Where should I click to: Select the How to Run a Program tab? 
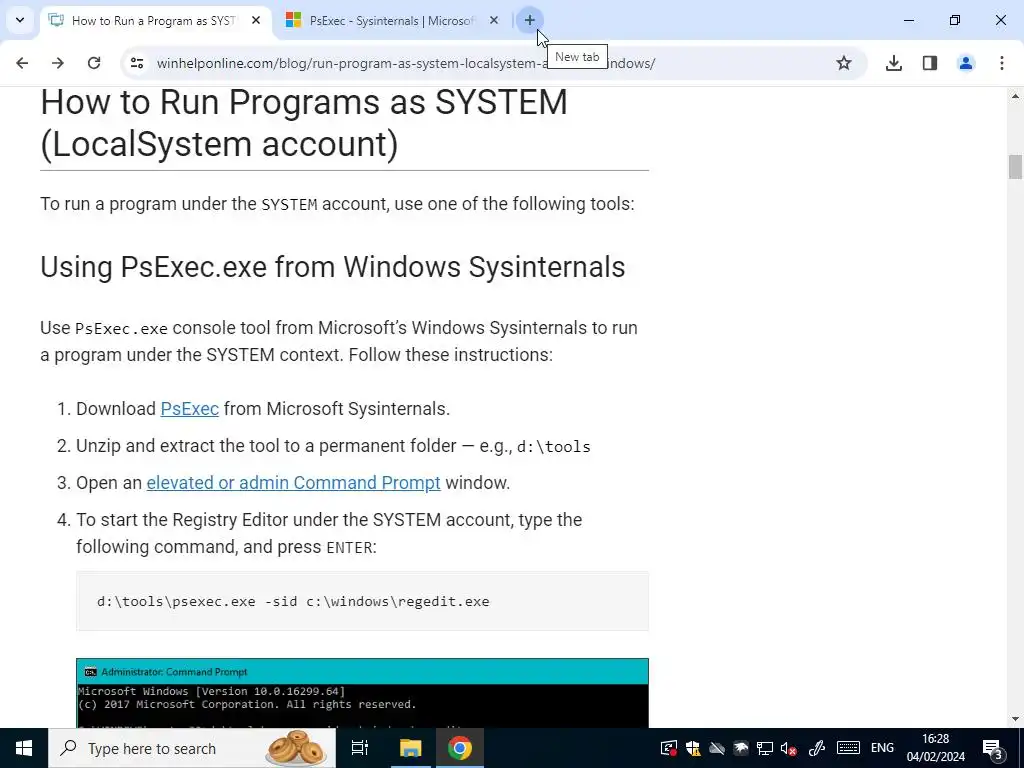tap(152, 20)
